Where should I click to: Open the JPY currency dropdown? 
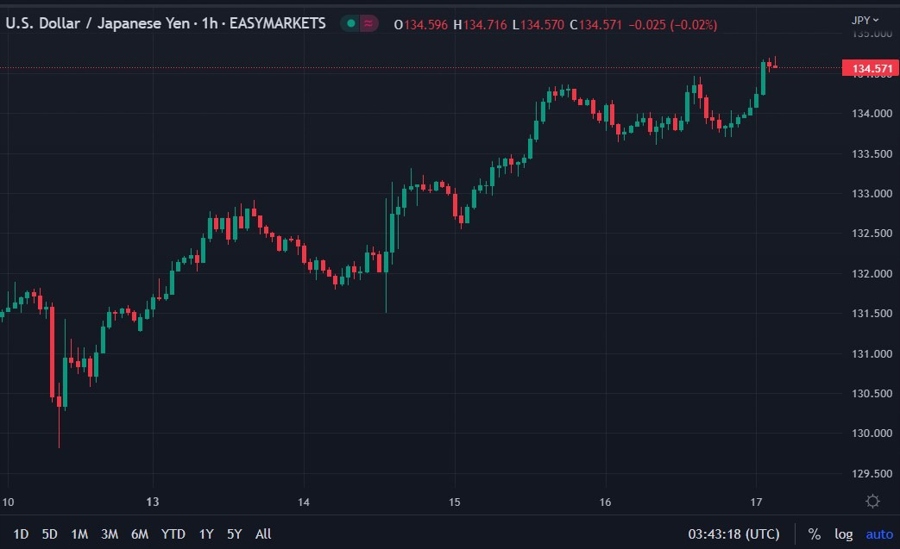(x=864, y=21)
